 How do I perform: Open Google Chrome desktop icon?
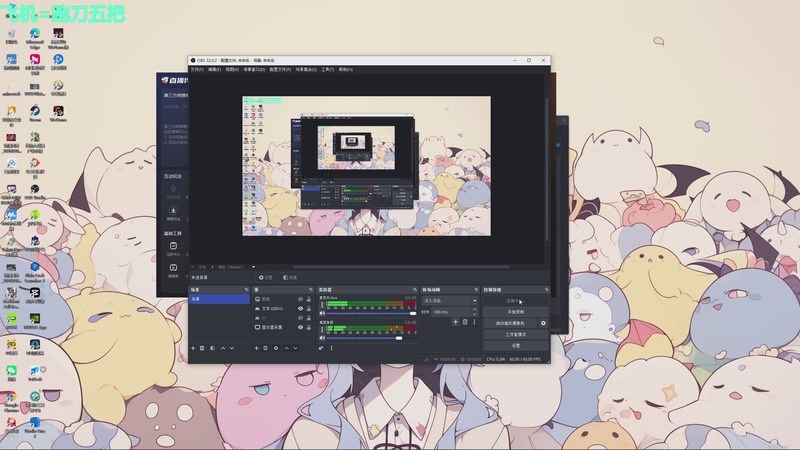click(x=11, y=401)
